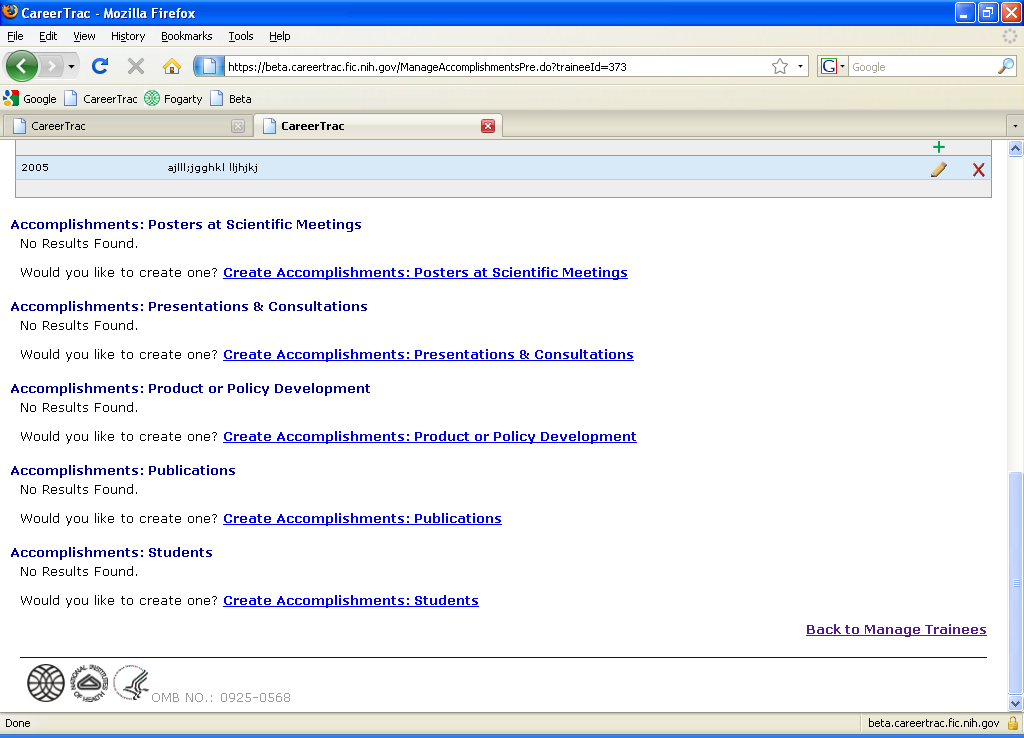Image resolution: width=1024 pixels, height=738 pixels.
Task: Expand the URL bar history dropdown
Action: point(801,67)
